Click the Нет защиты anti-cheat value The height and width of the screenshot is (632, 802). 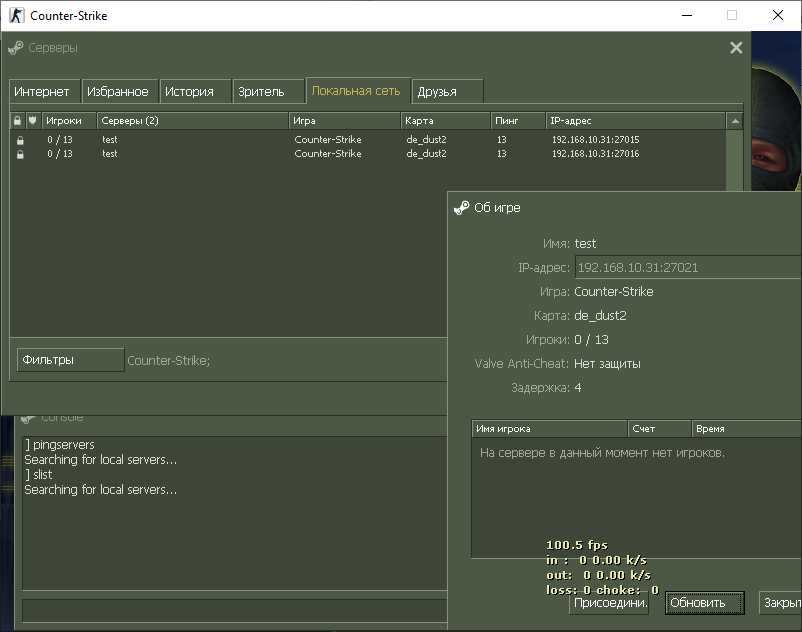(x=607, y=364)
